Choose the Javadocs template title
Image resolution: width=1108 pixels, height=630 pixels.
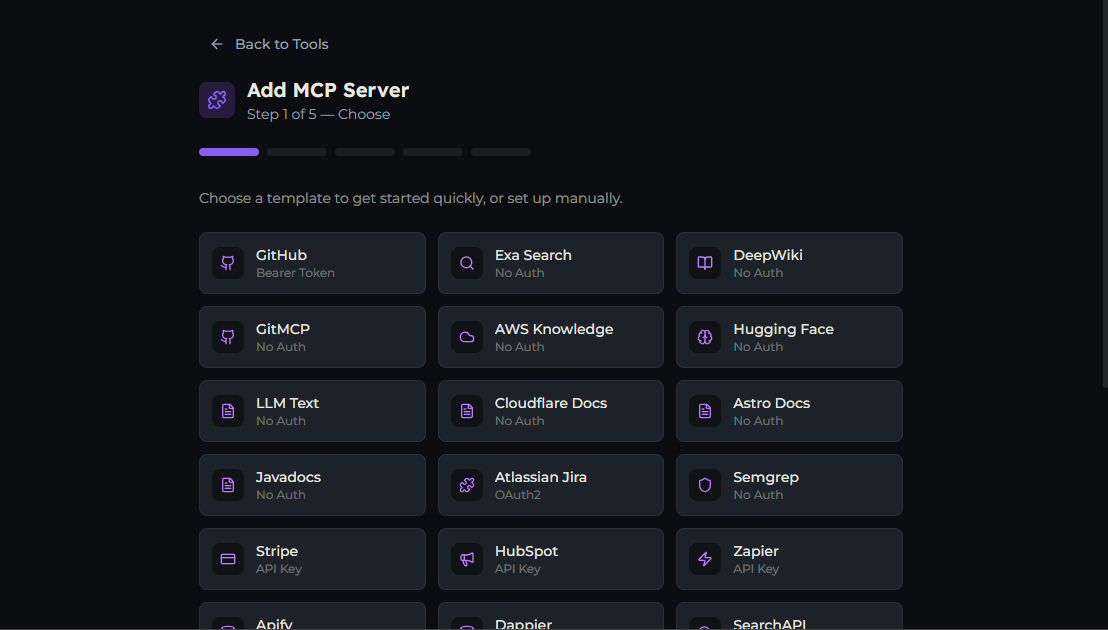tap(288, 477)
